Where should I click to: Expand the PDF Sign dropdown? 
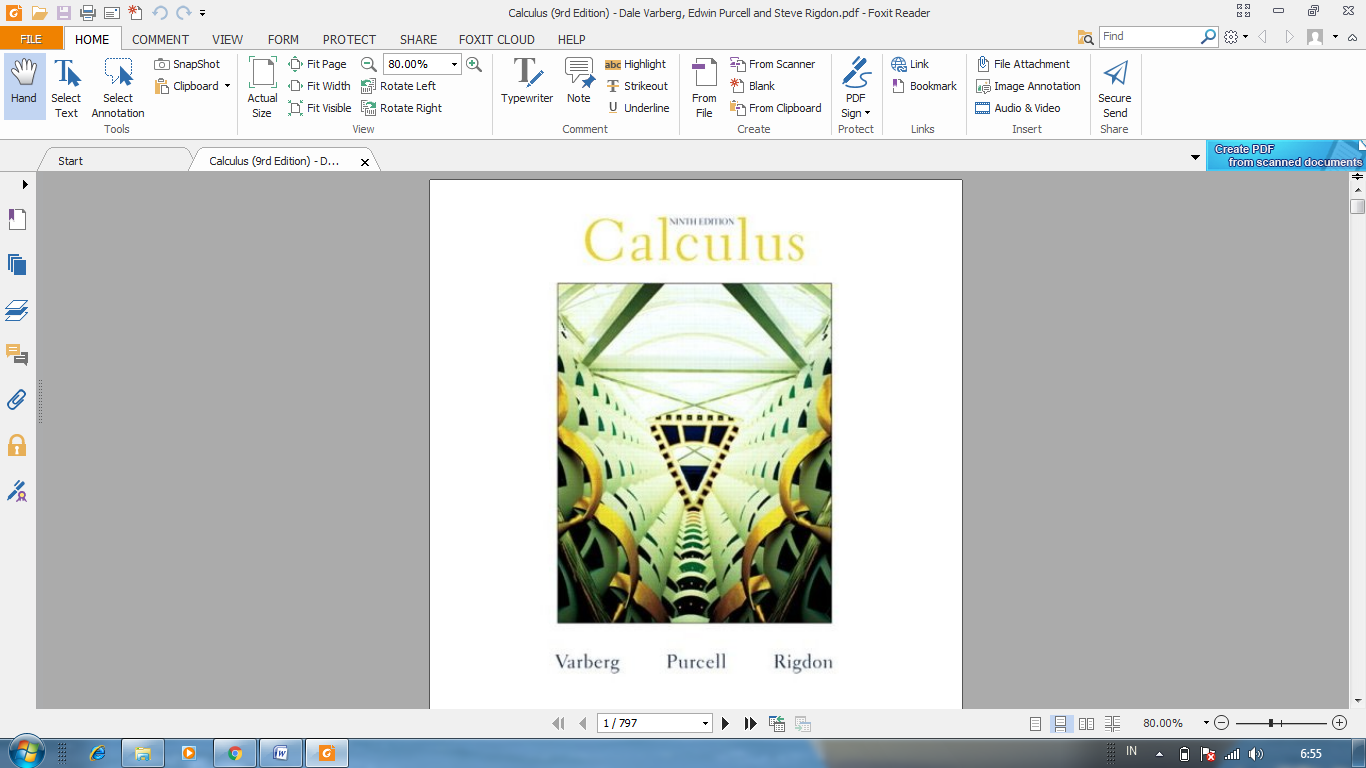[x=867, y=113]
